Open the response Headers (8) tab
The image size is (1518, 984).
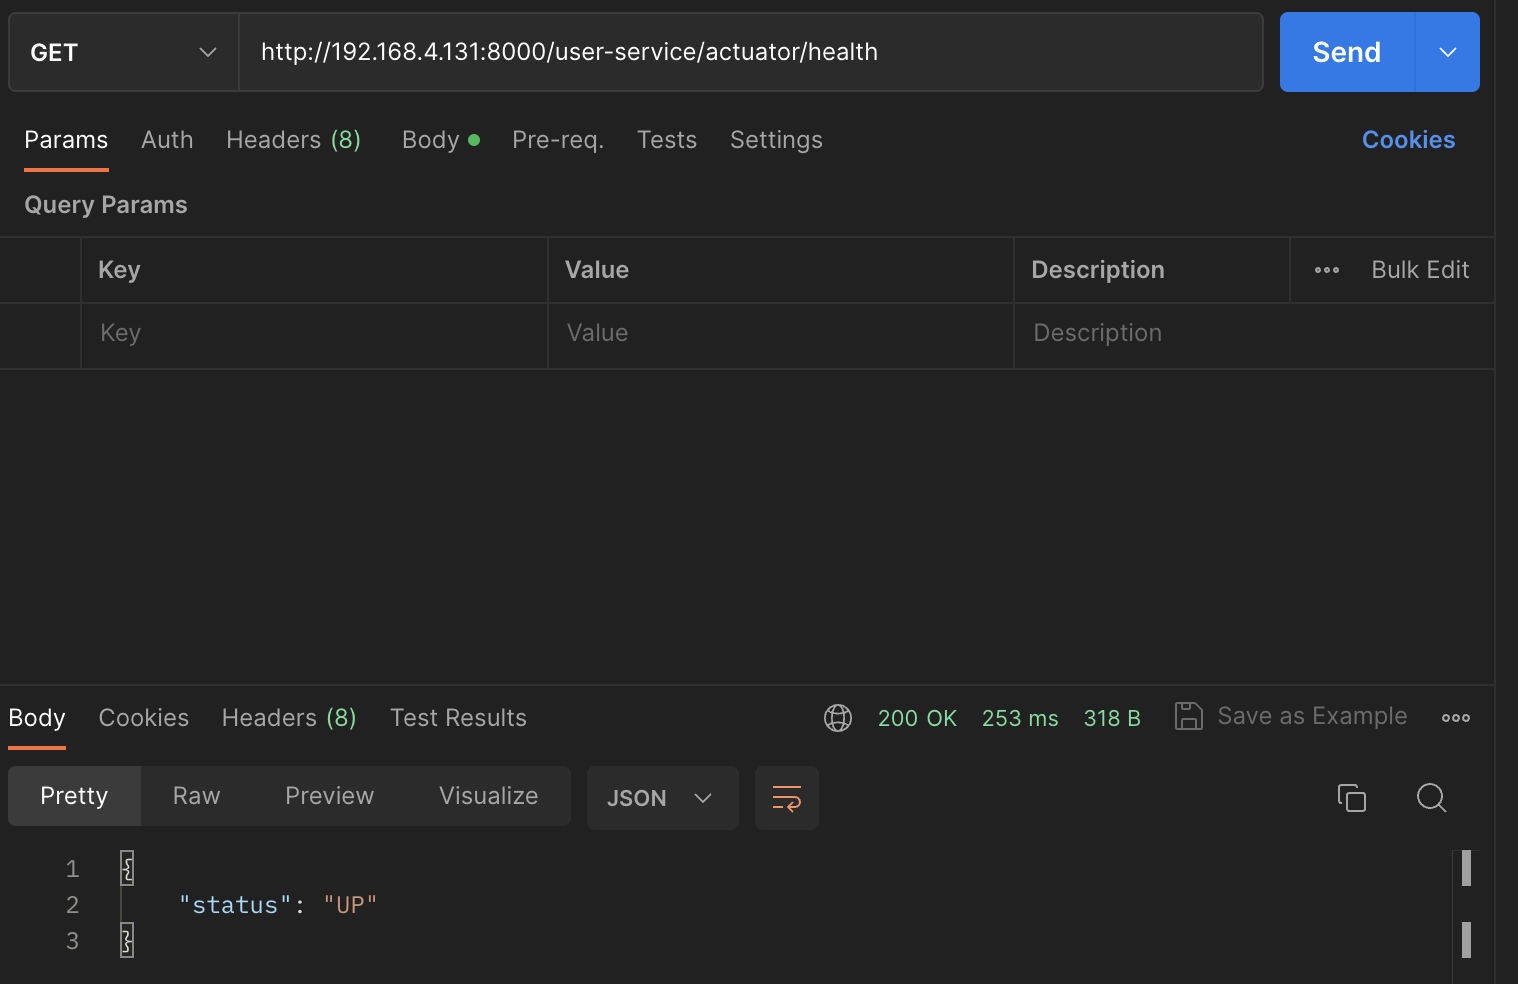pos(289,718)
